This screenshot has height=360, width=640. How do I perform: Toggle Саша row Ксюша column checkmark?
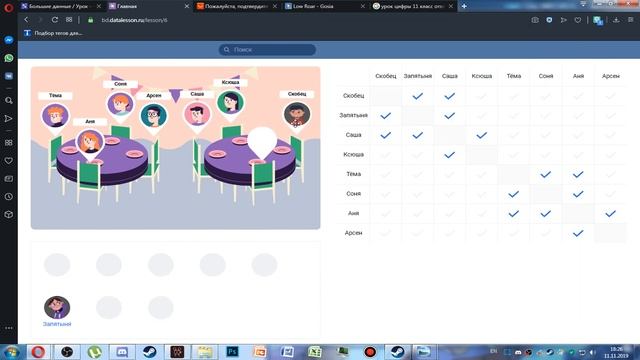click(482, 135)
